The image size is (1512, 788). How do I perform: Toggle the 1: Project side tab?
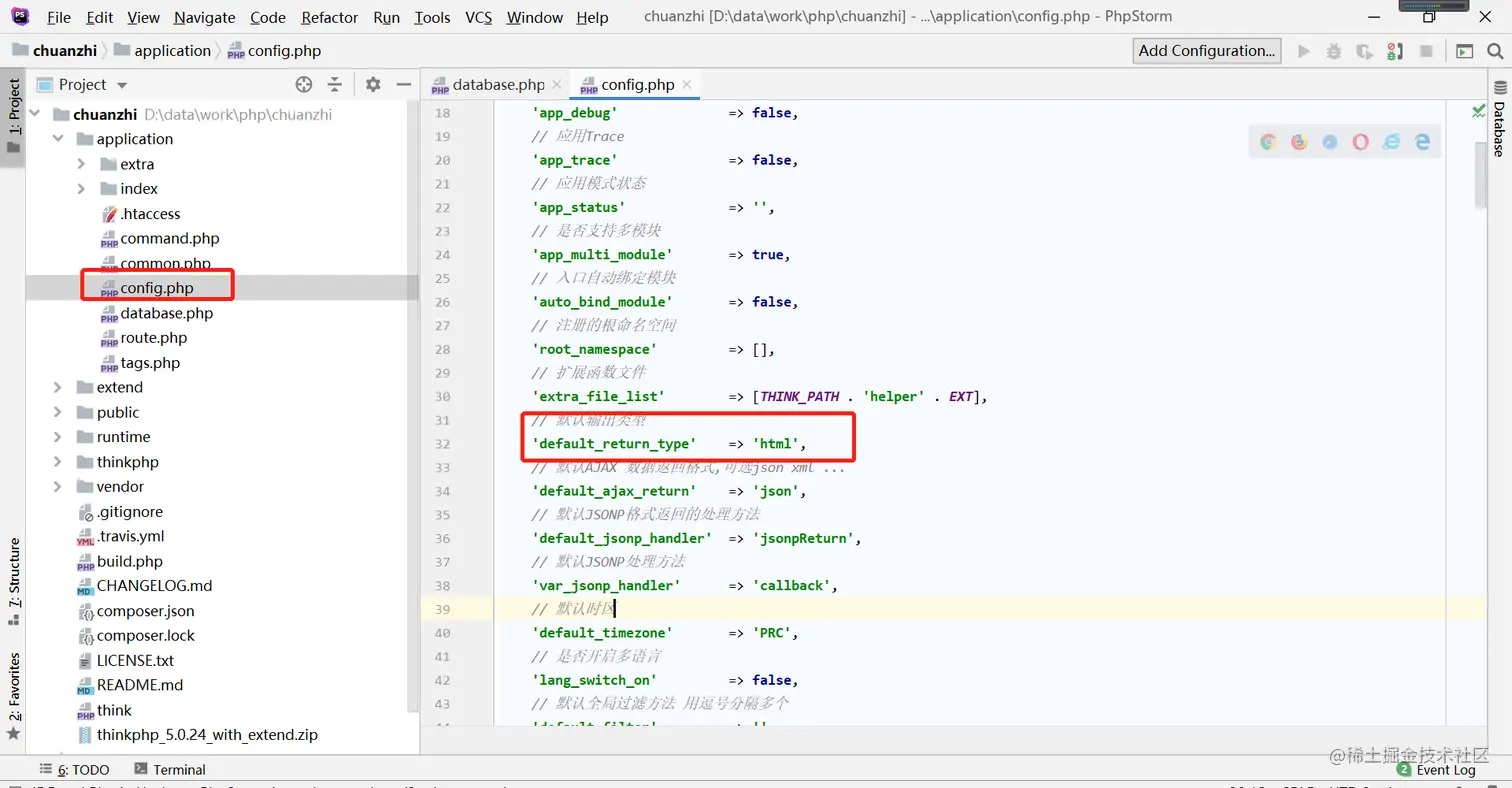point(13,117)
